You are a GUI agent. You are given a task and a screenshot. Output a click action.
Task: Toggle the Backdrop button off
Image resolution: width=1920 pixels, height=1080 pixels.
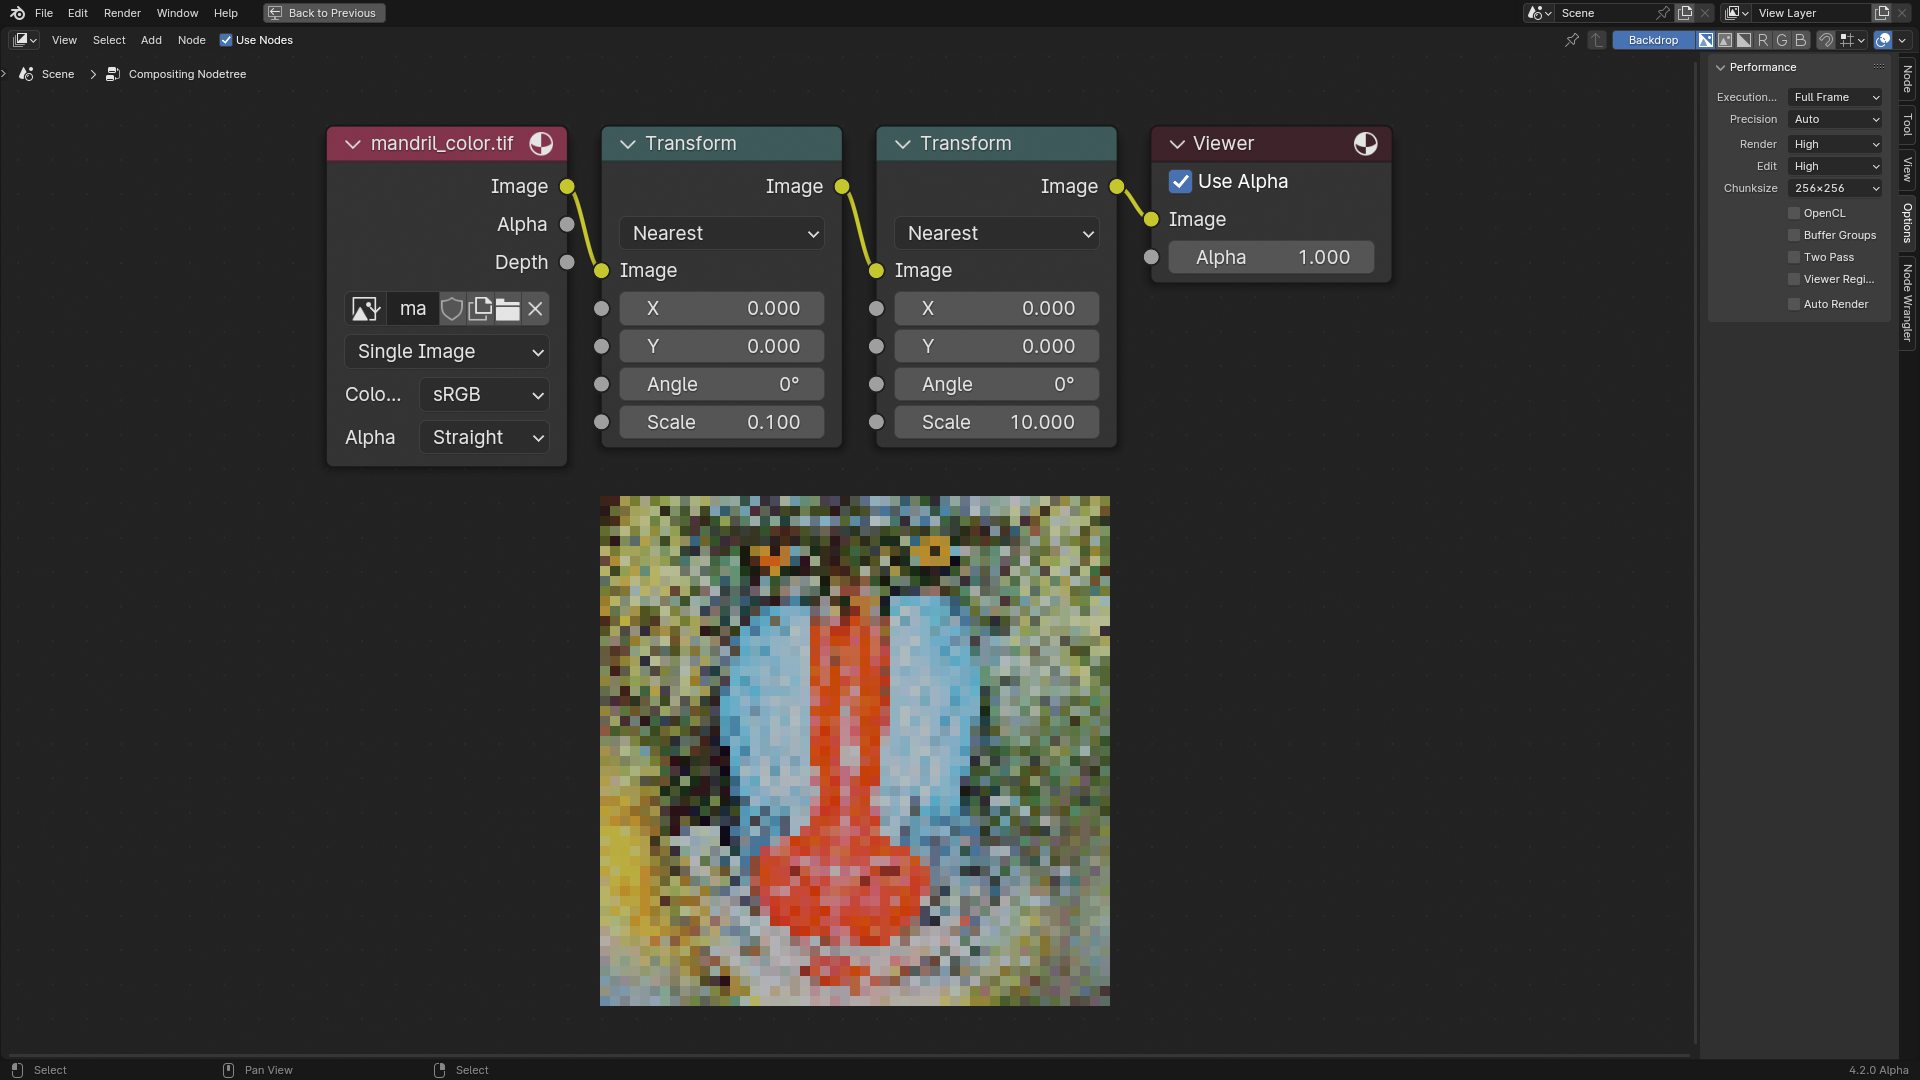point(1653,40)
